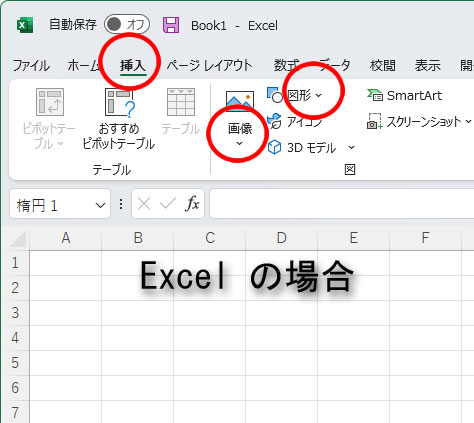The height and width of the screenshot is (423, 474).
Task: Select column A header
Action: (66, 238)
